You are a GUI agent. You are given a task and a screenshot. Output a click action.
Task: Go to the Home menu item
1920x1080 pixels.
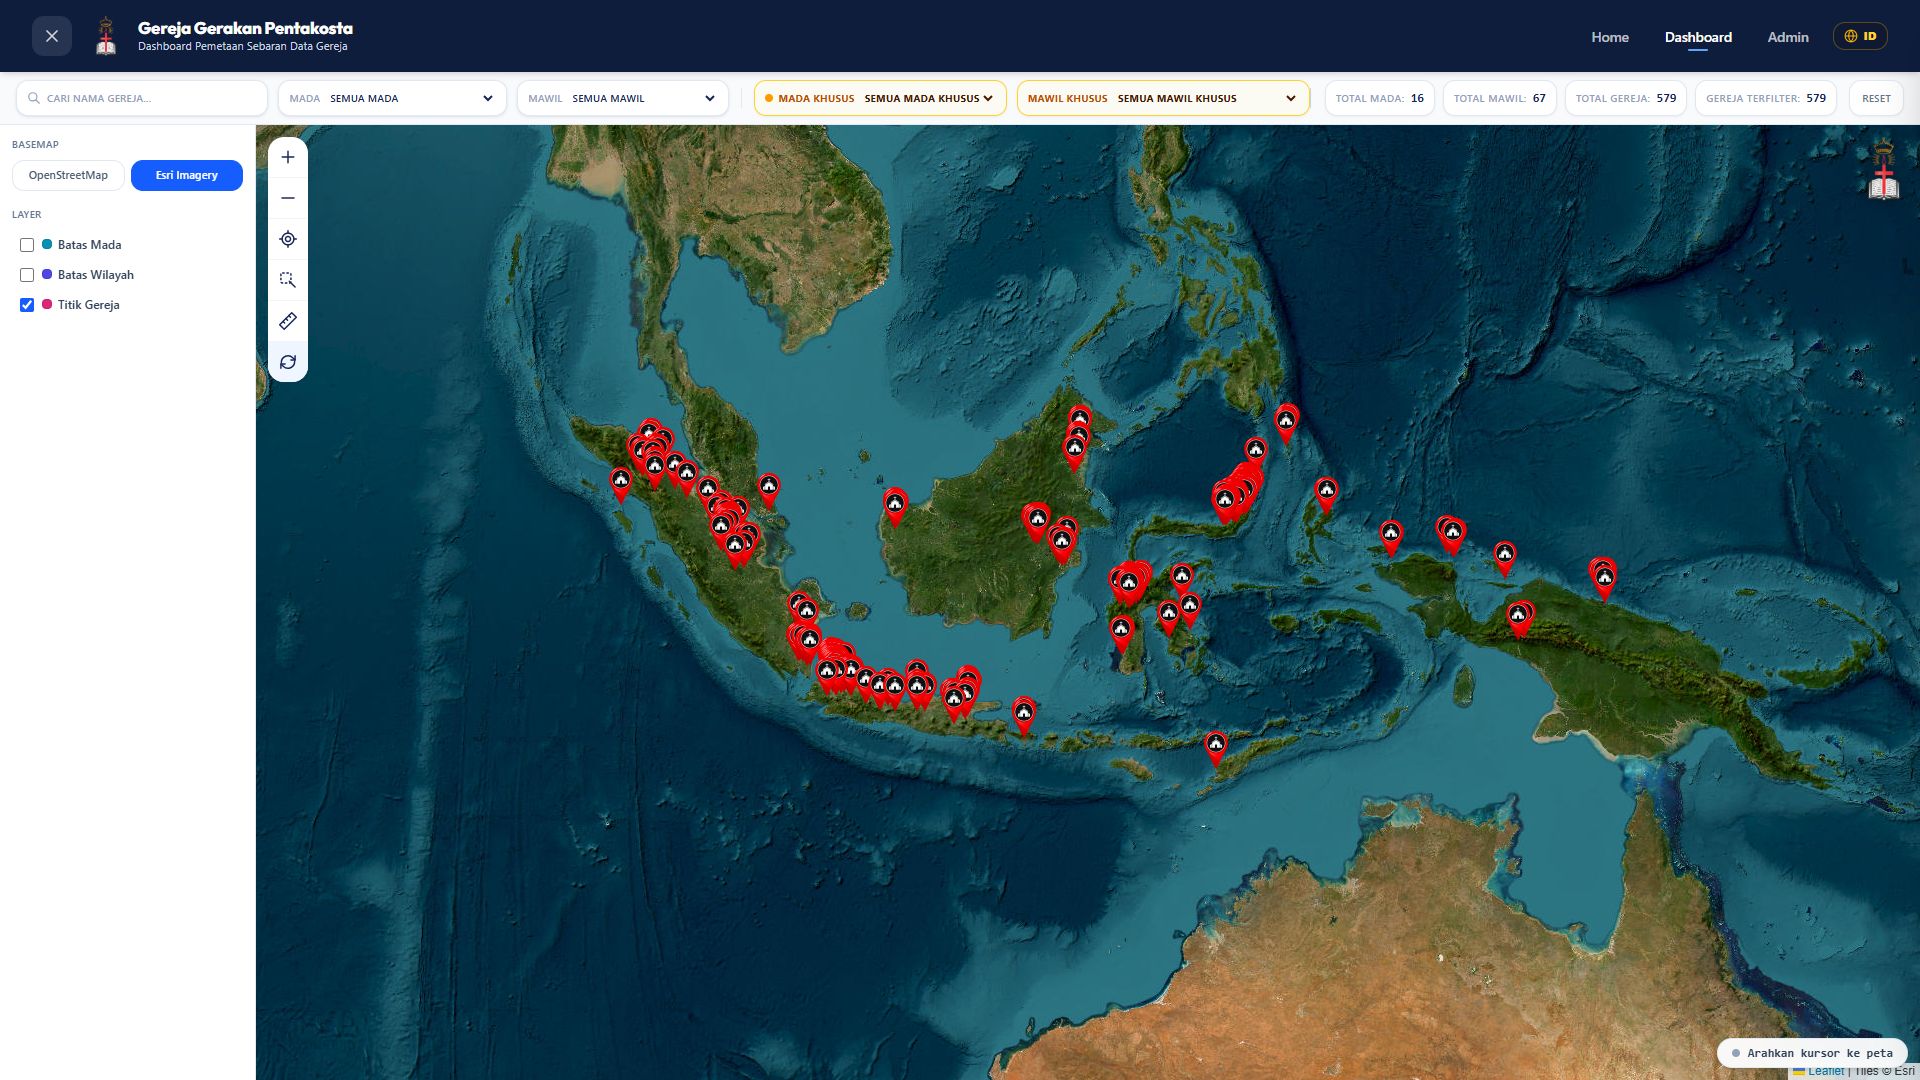click(x=1610, y=37)
